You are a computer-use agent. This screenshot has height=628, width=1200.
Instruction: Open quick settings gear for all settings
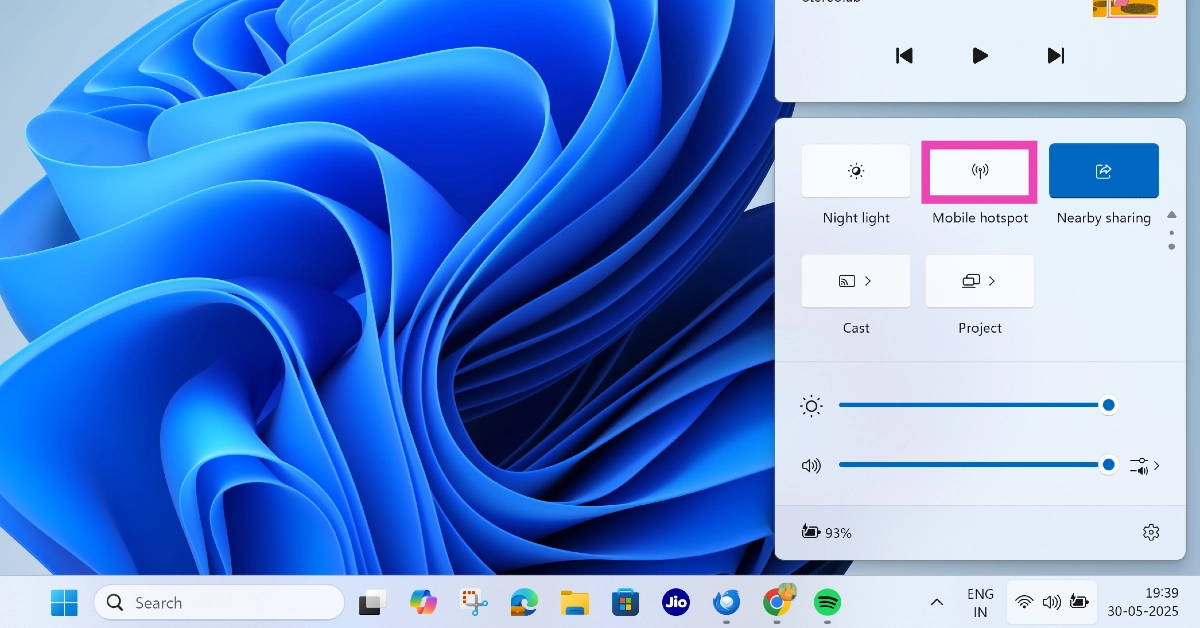1151,532
